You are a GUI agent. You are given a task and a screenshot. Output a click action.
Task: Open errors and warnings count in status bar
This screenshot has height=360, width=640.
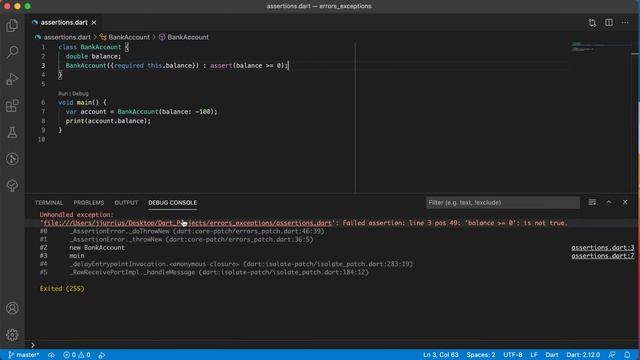click(x=76, y=355)
